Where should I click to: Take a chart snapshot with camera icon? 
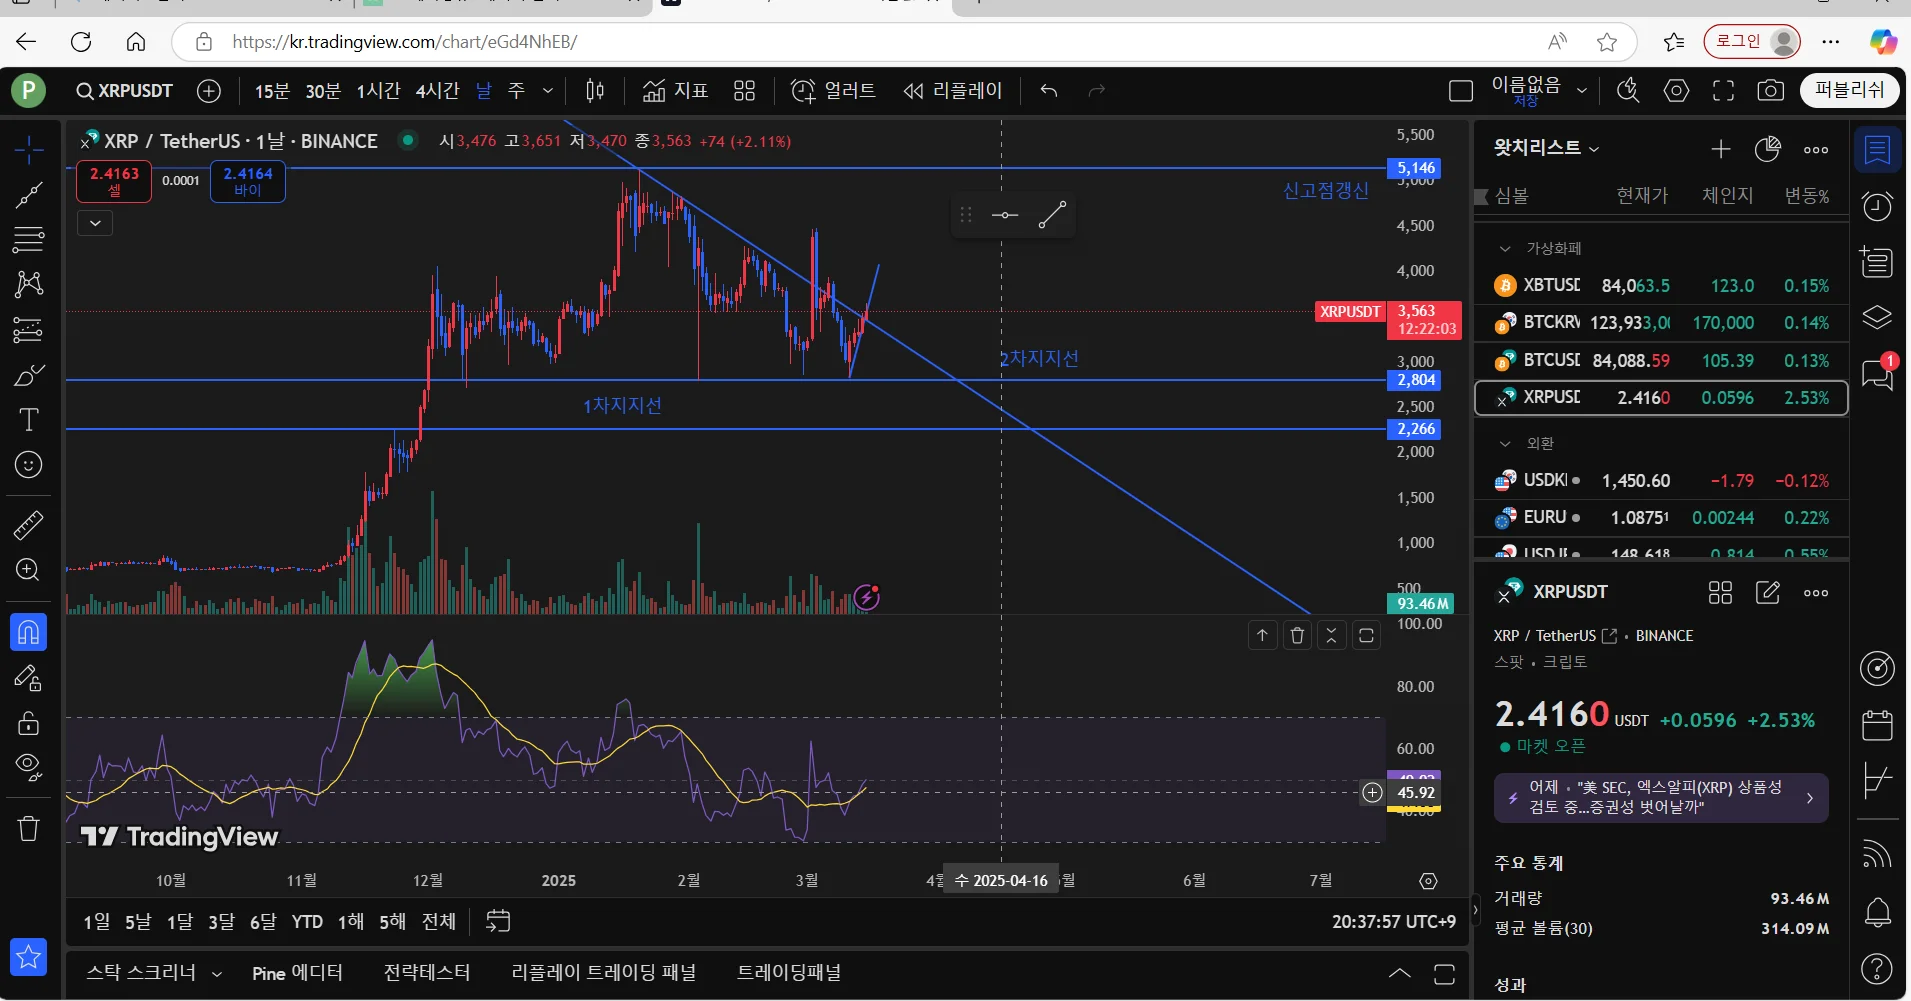(1770, 91)
